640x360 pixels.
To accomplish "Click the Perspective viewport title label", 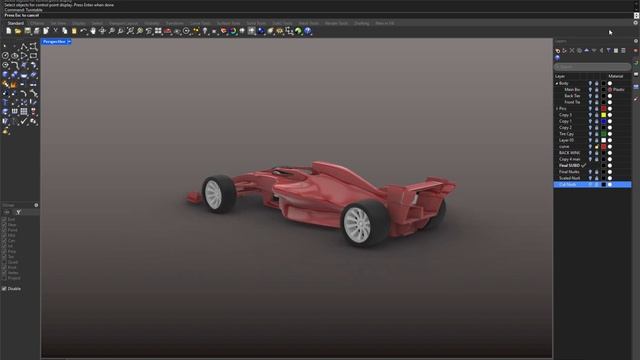I will [54, 42].
